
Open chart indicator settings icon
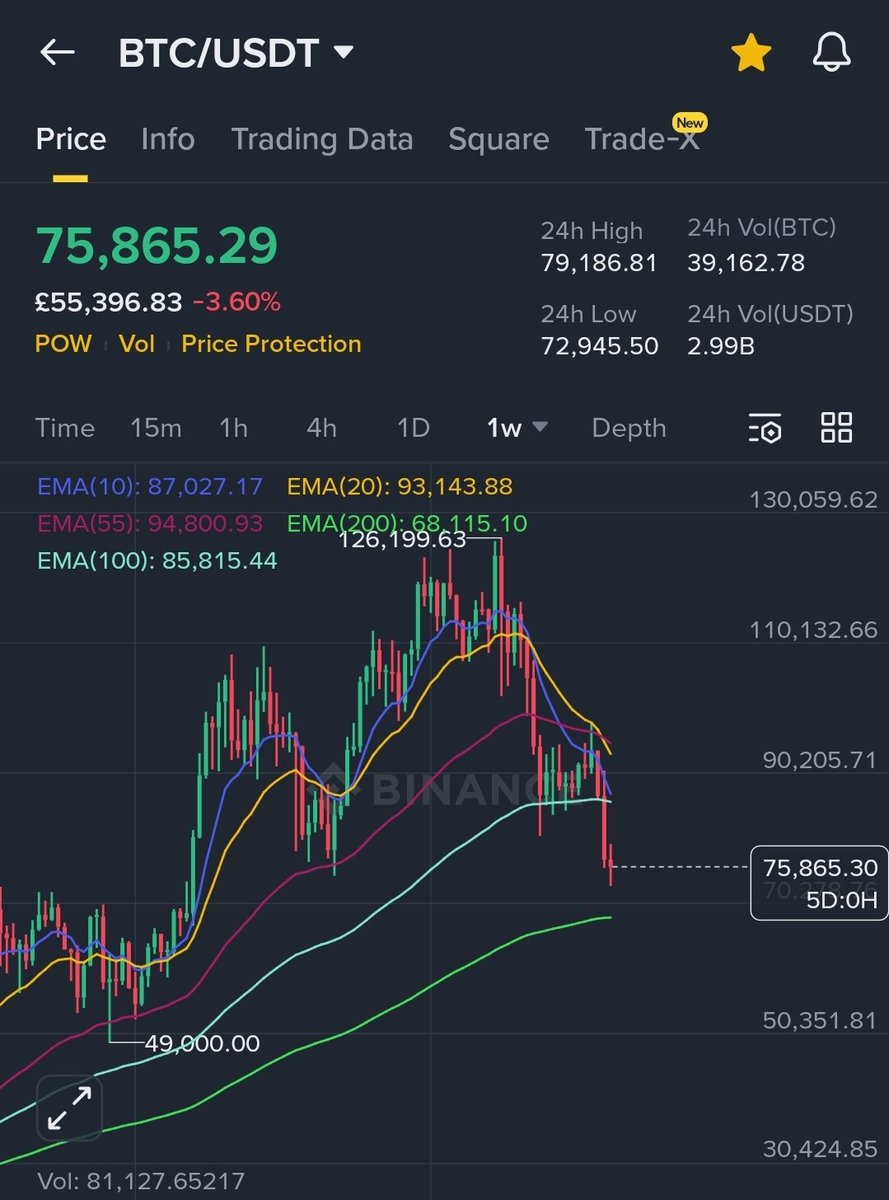click(x=765, y=428)
